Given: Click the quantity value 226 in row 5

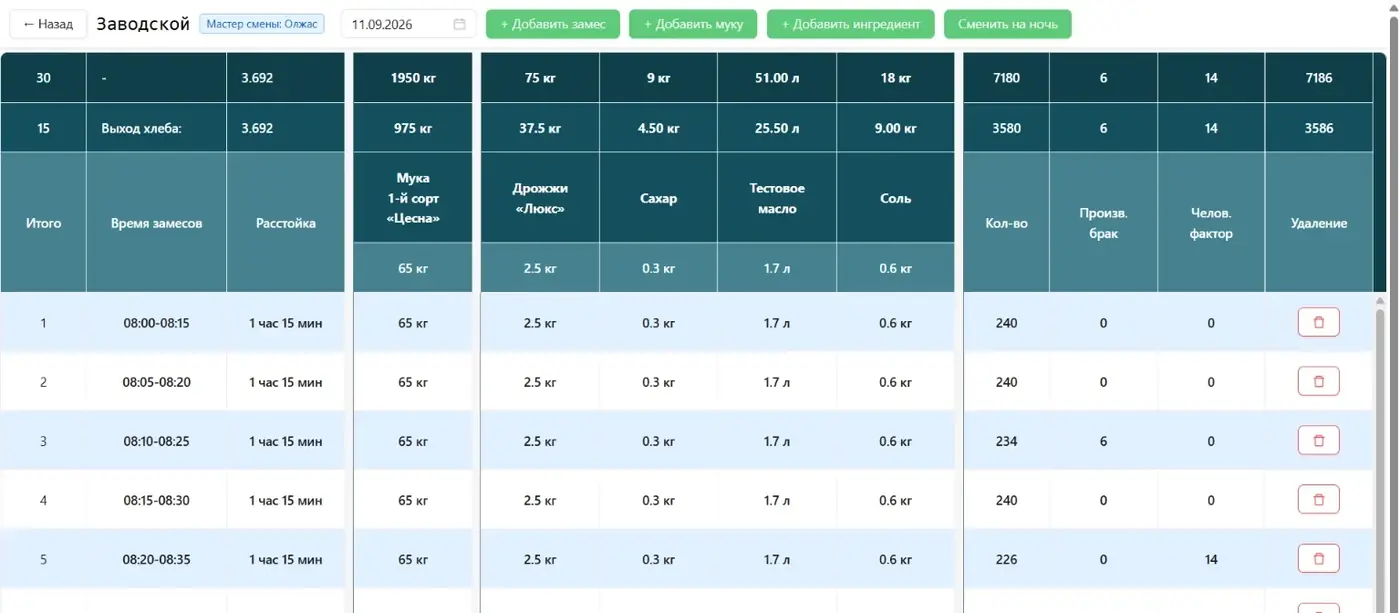Looking at the screenshot, I should tap(1006, 559).
